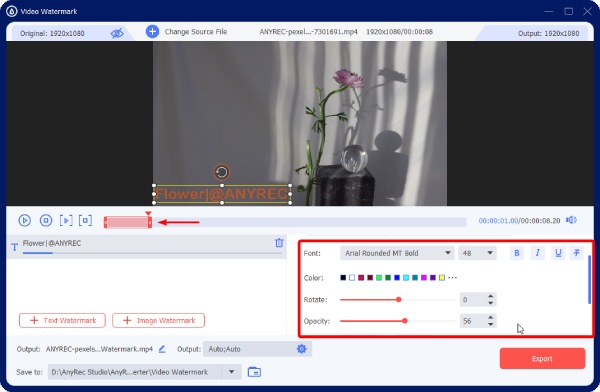Click the red watermark duration segment on timeline

[x=127, y=222]
